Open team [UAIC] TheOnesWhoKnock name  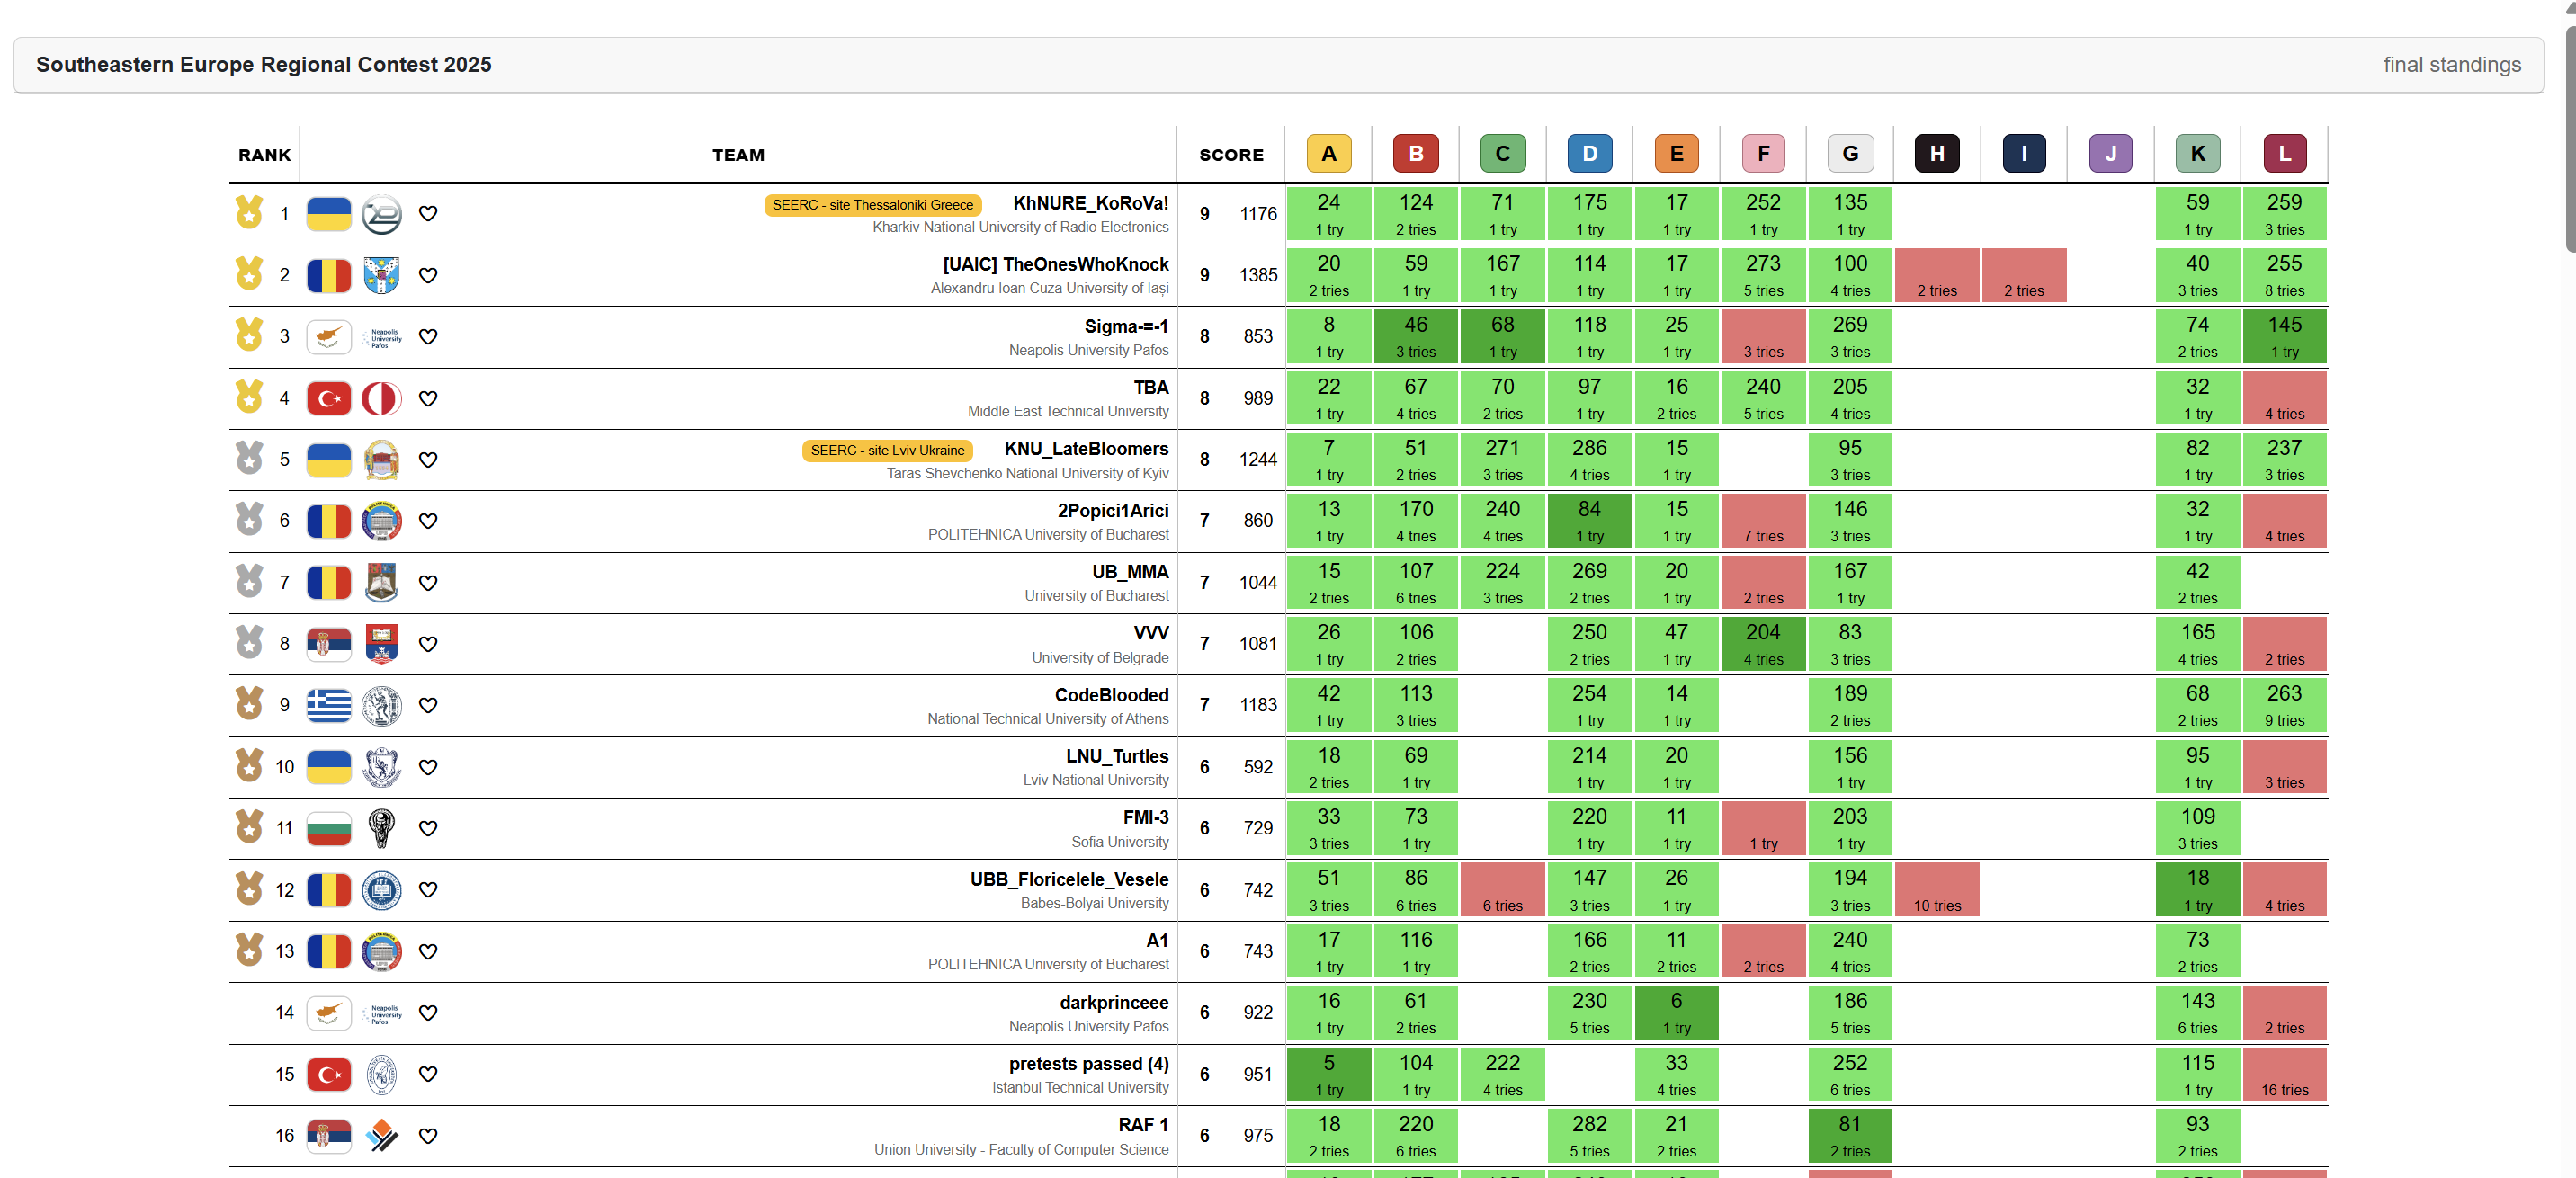(x=1055, y=264)
